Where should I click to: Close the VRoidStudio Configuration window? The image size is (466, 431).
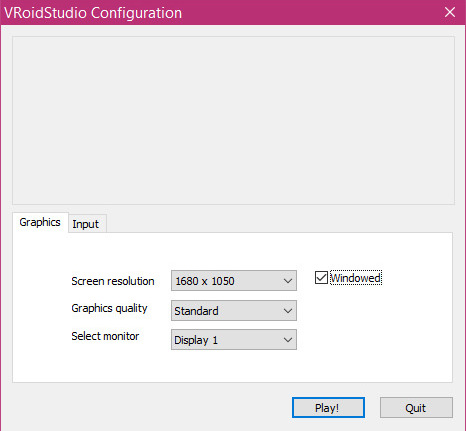click(450, 12)
